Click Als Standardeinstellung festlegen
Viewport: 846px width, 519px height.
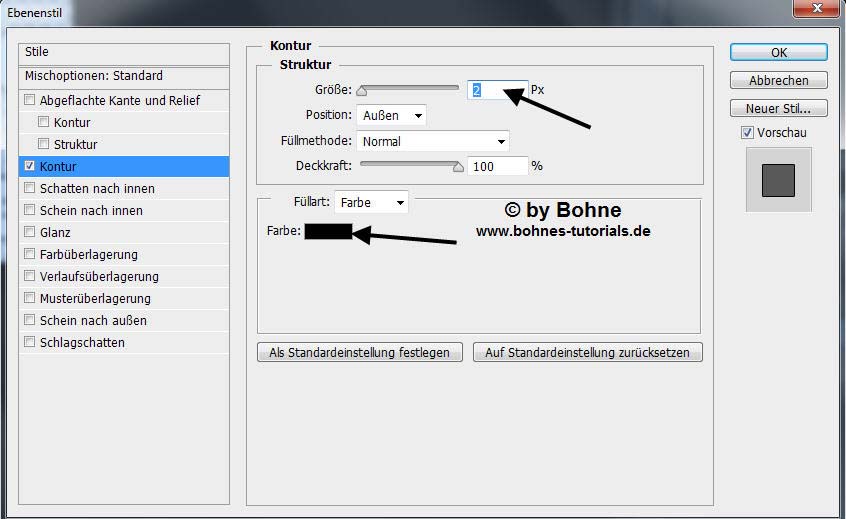(x=360, y=353)
